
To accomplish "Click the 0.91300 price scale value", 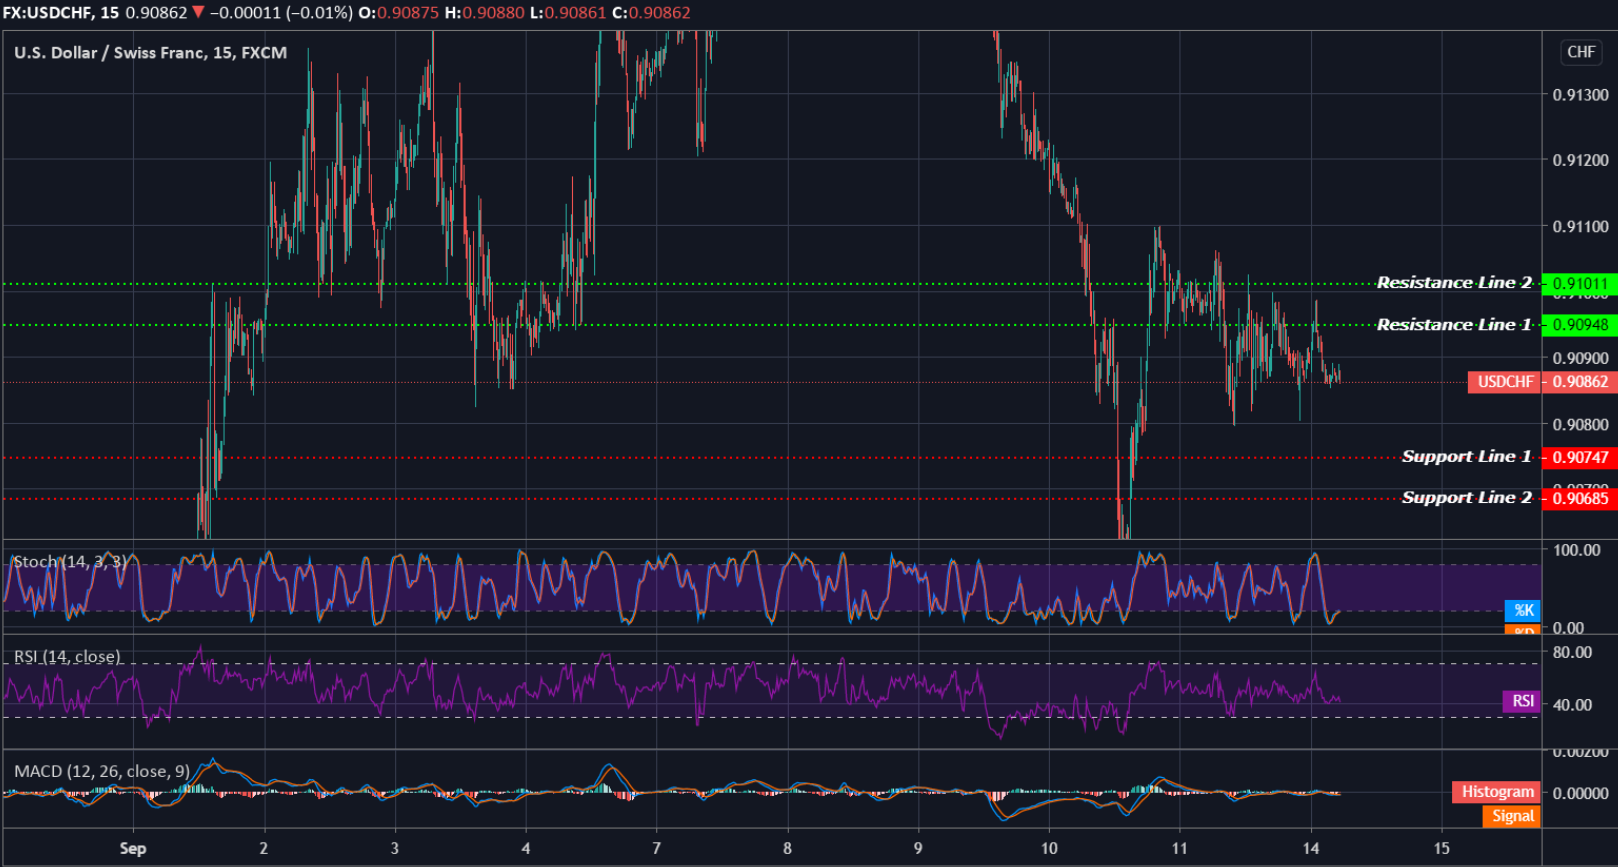I will click(x=1580, y=95).
